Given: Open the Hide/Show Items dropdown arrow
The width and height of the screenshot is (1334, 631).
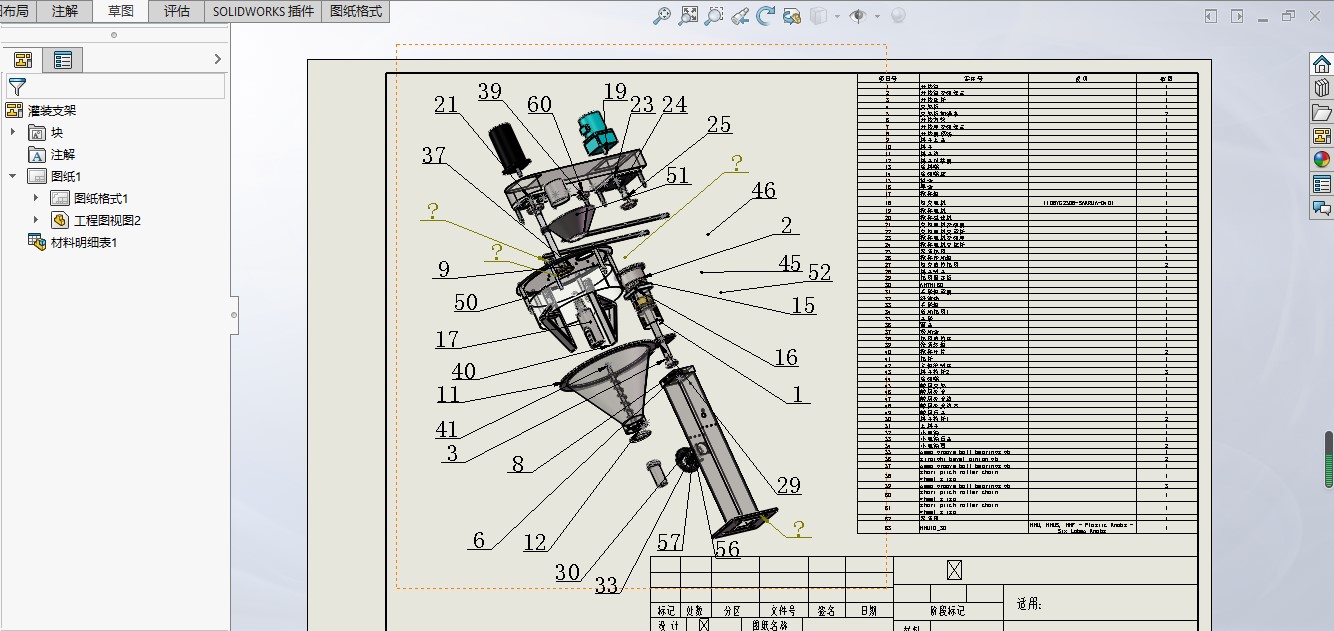Looking at the screenshot, I should coord(877,16).
